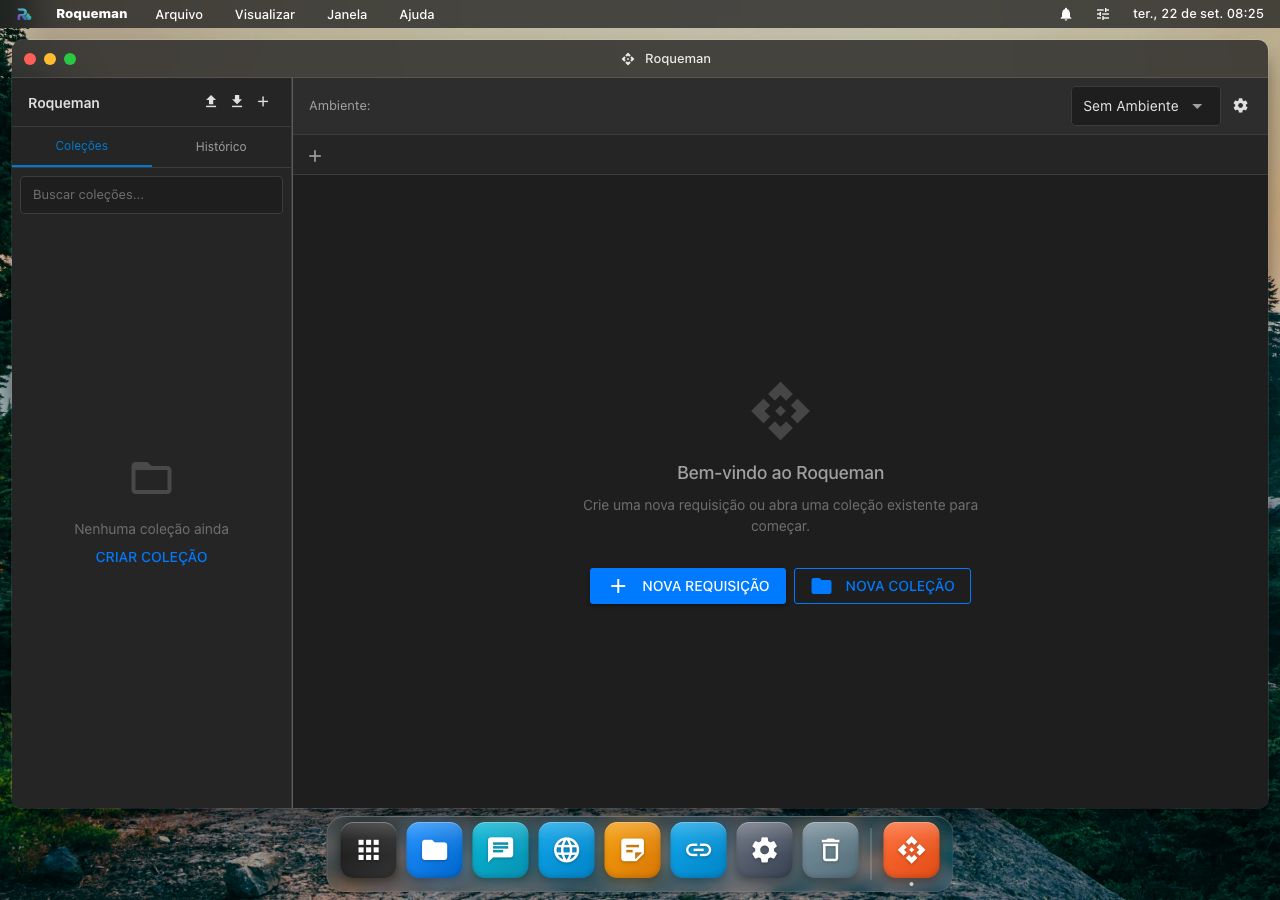
Task: Expand the Sem Ambiente dropdown
Action: (x=1145, y=106)
